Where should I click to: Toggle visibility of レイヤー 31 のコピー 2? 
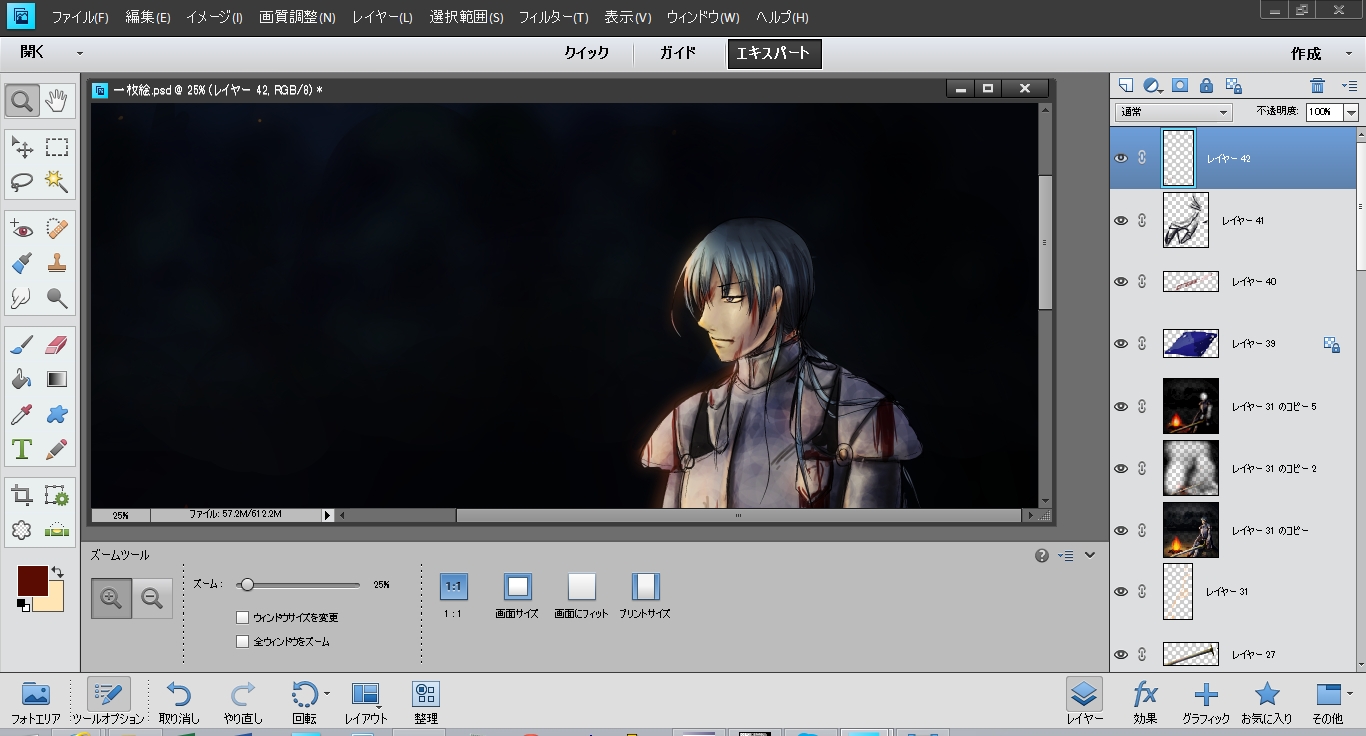pyautogui.click(x=1121, y=468)
